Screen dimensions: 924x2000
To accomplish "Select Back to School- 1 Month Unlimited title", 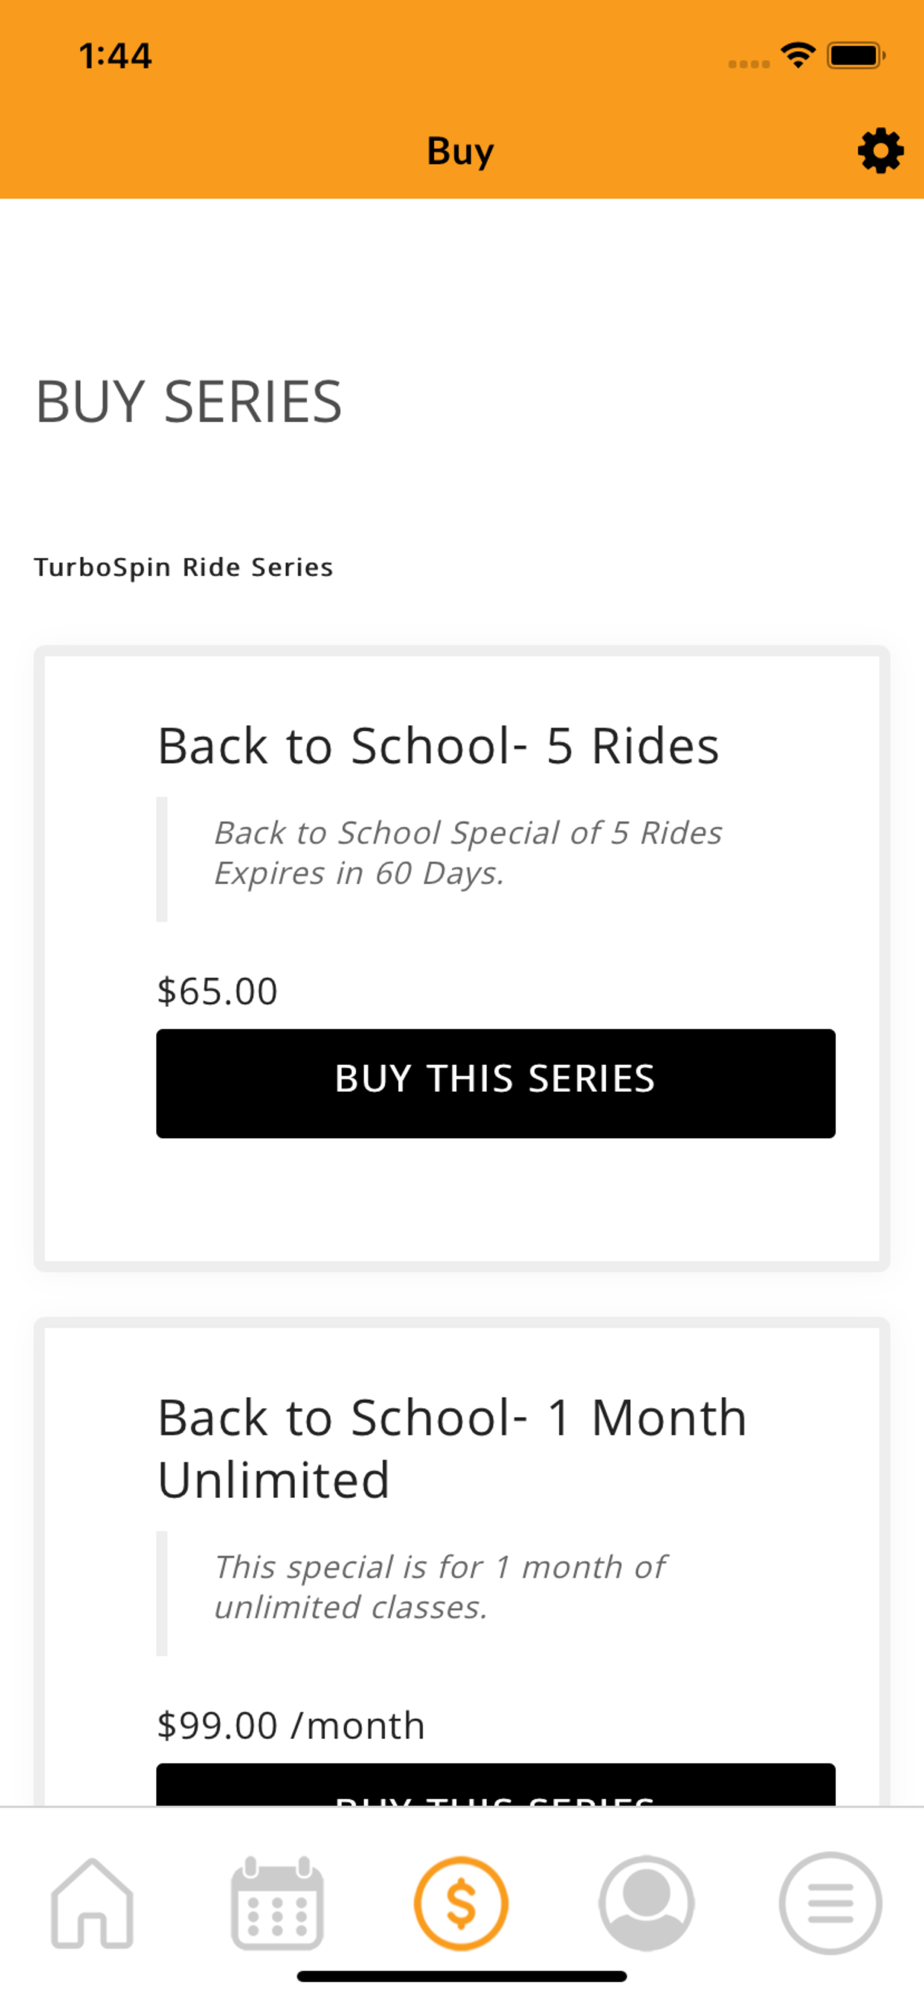I will point(452,1448).
